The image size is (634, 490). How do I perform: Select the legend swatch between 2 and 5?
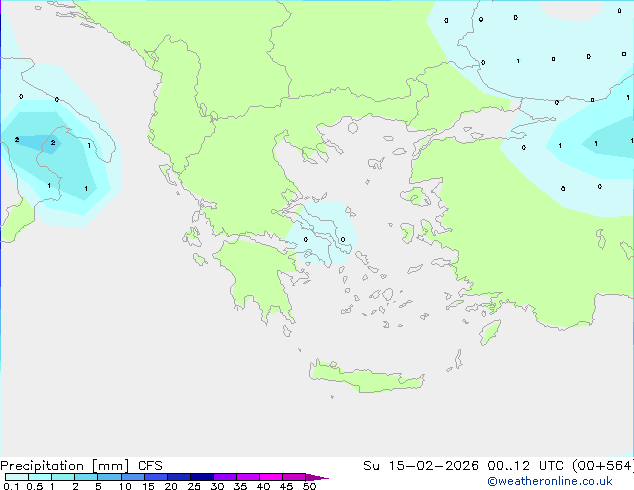pyautogui.click(x=86, y=477)
